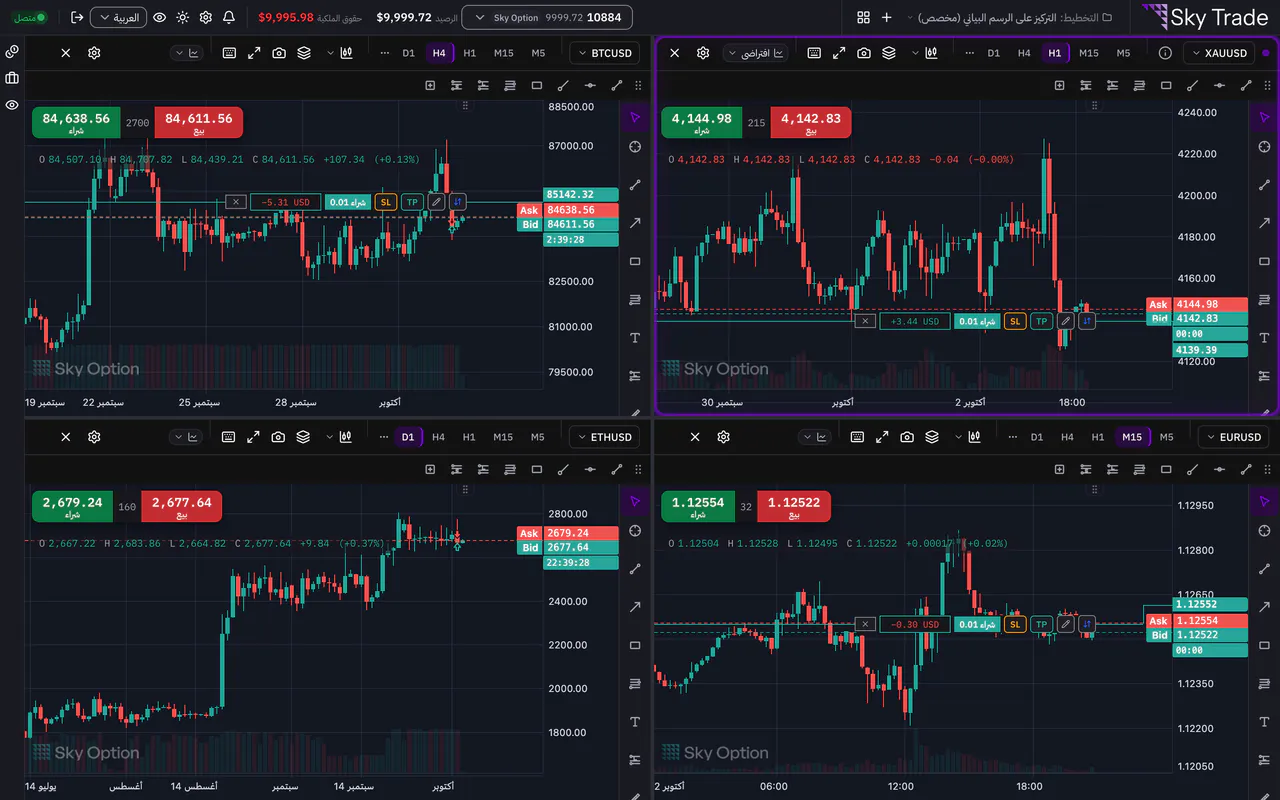1280x800 pixels.
Task: Select the crosshair tool on the BTCUSD chart
Action: tap(635, 148)
